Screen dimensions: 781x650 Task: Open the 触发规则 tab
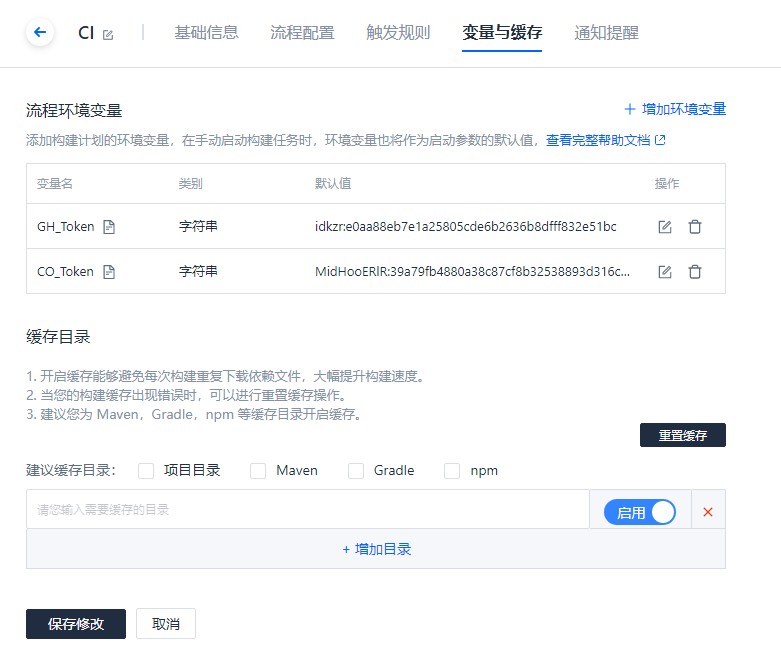[x=398, y=33]
